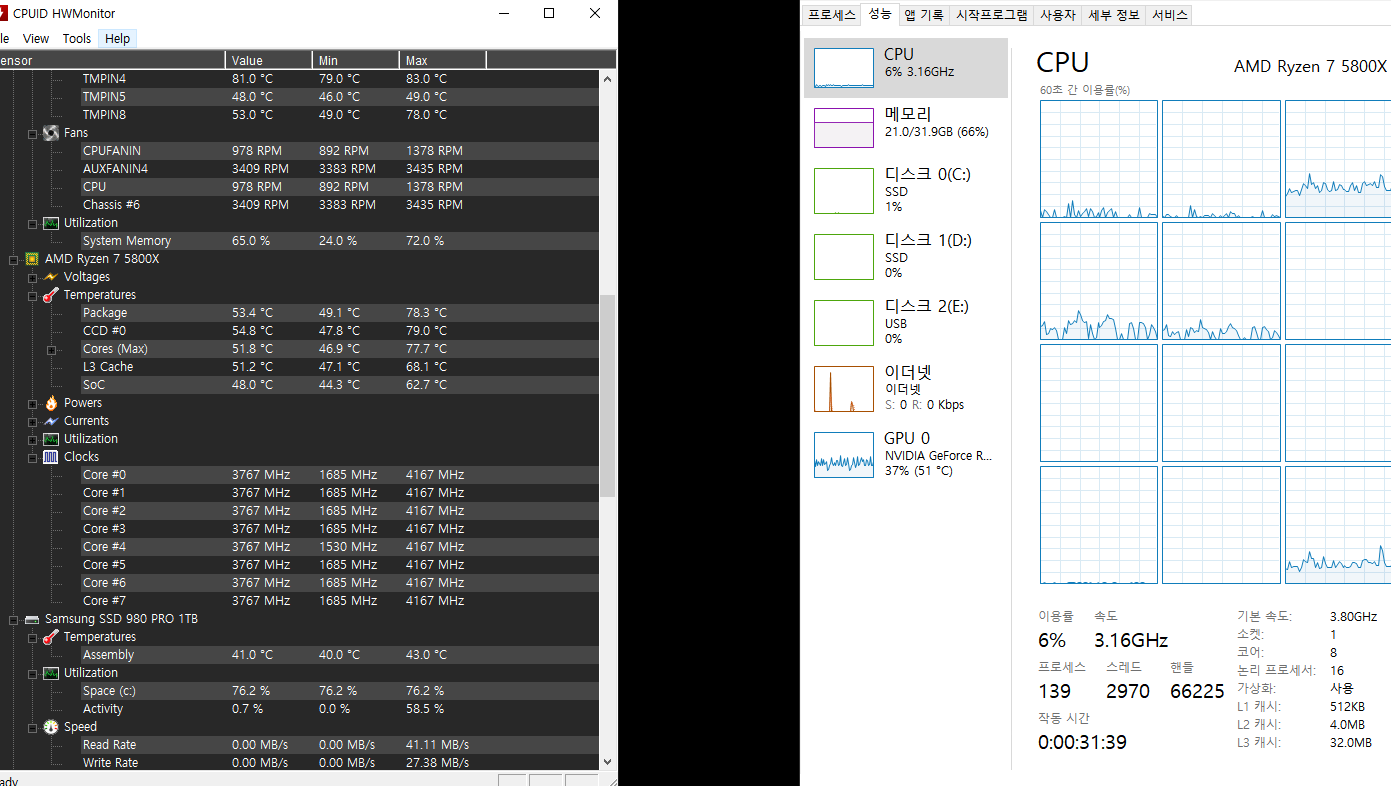Open the View menu in HWMonitor
Screen dimensions: 1391x786
(x=36, y=39)
